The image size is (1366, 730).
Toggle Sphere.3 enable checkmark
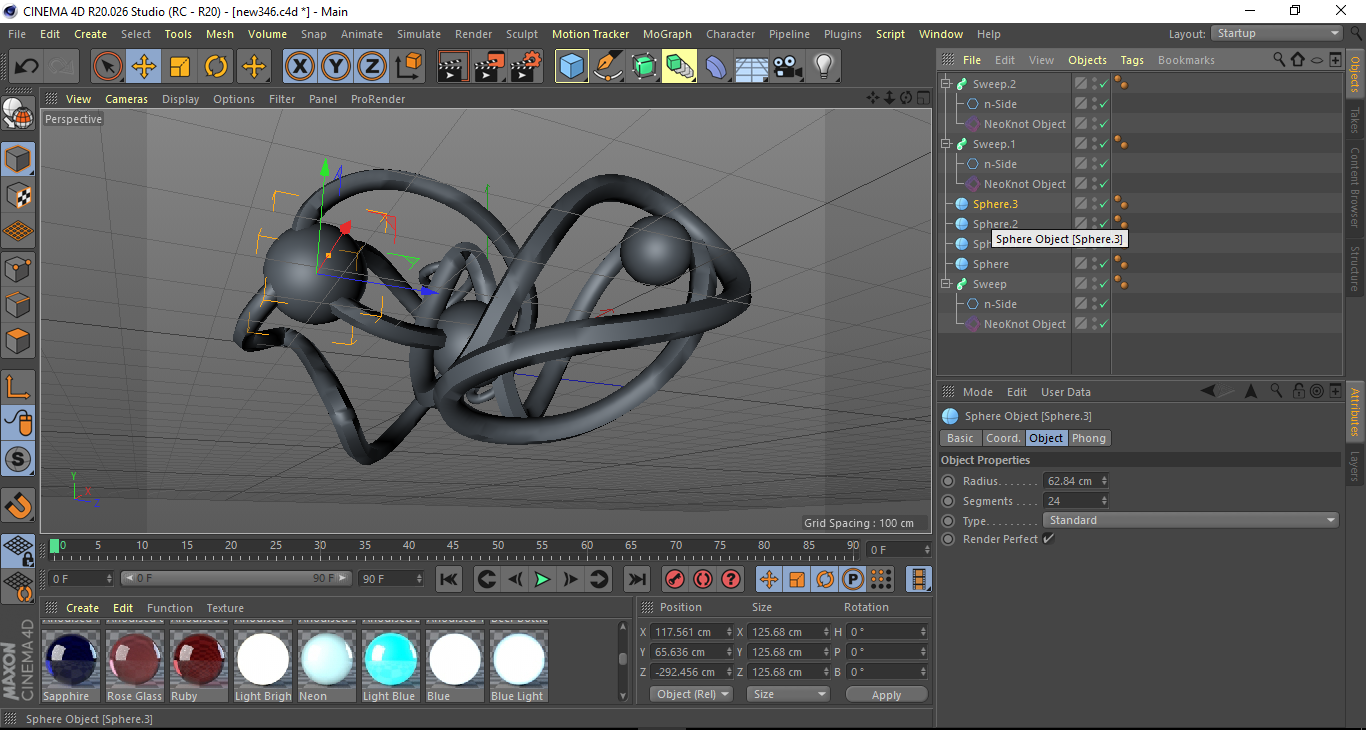[x=1103, y=204]
